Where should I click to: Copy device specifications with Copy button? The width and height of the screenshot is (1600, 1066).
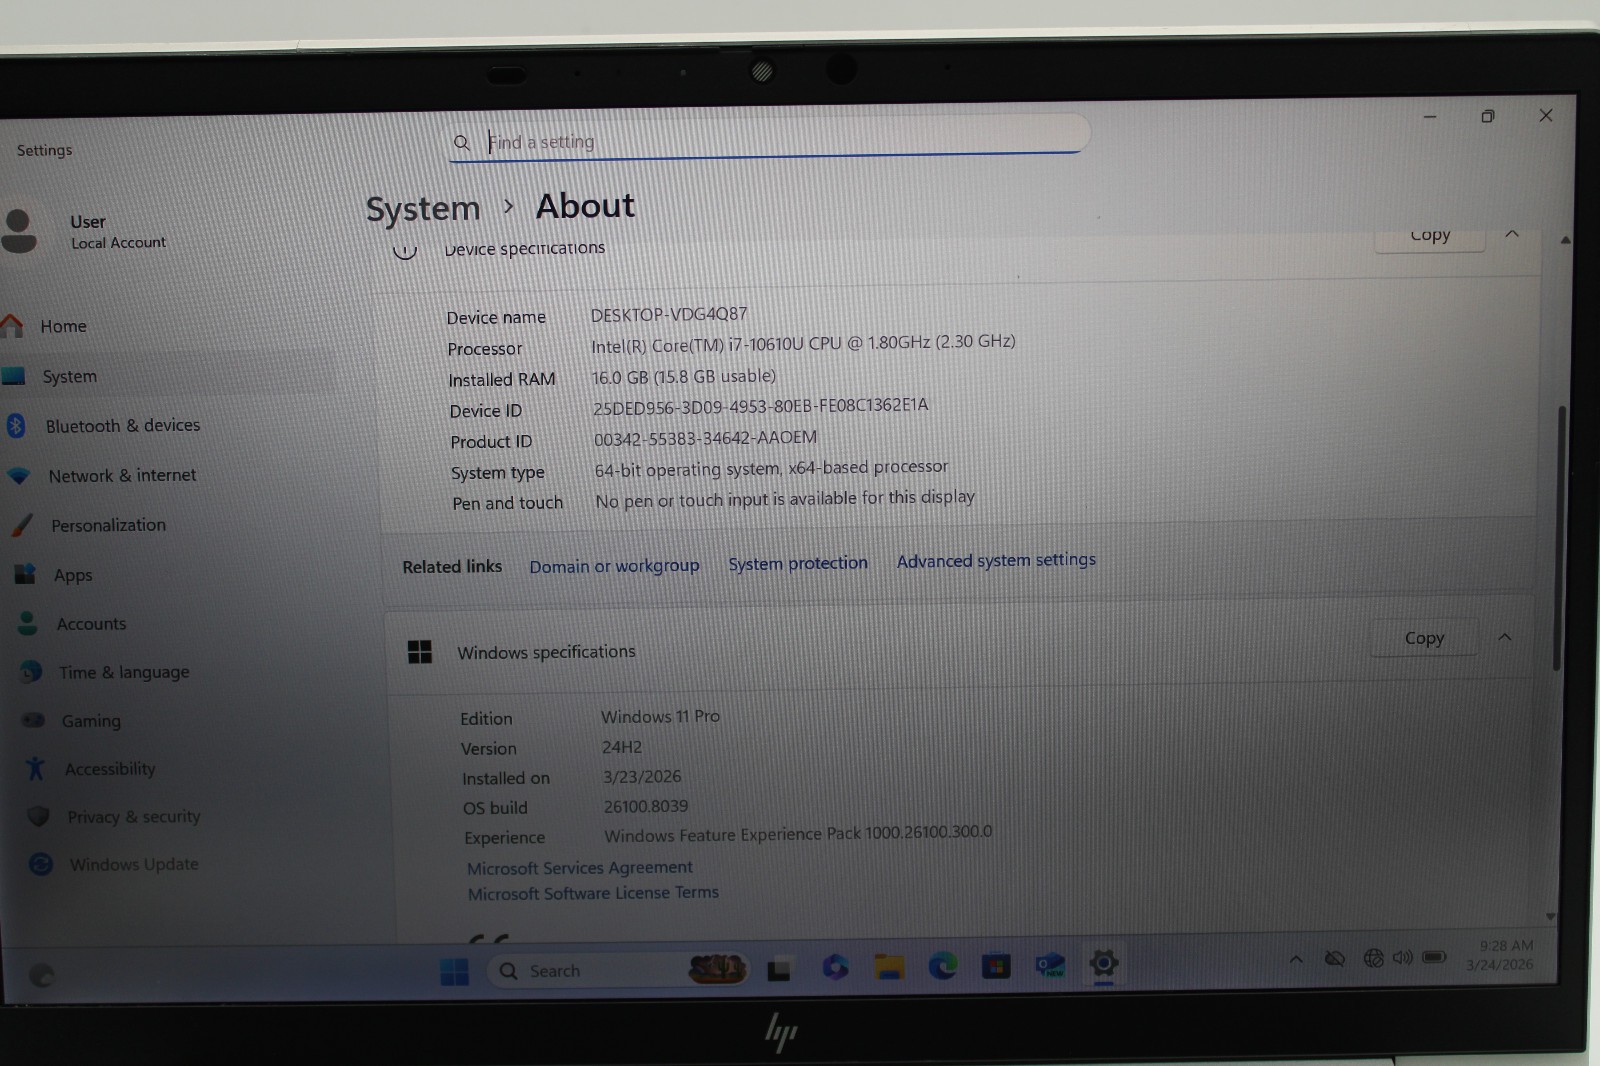[x=1430, y=236]
